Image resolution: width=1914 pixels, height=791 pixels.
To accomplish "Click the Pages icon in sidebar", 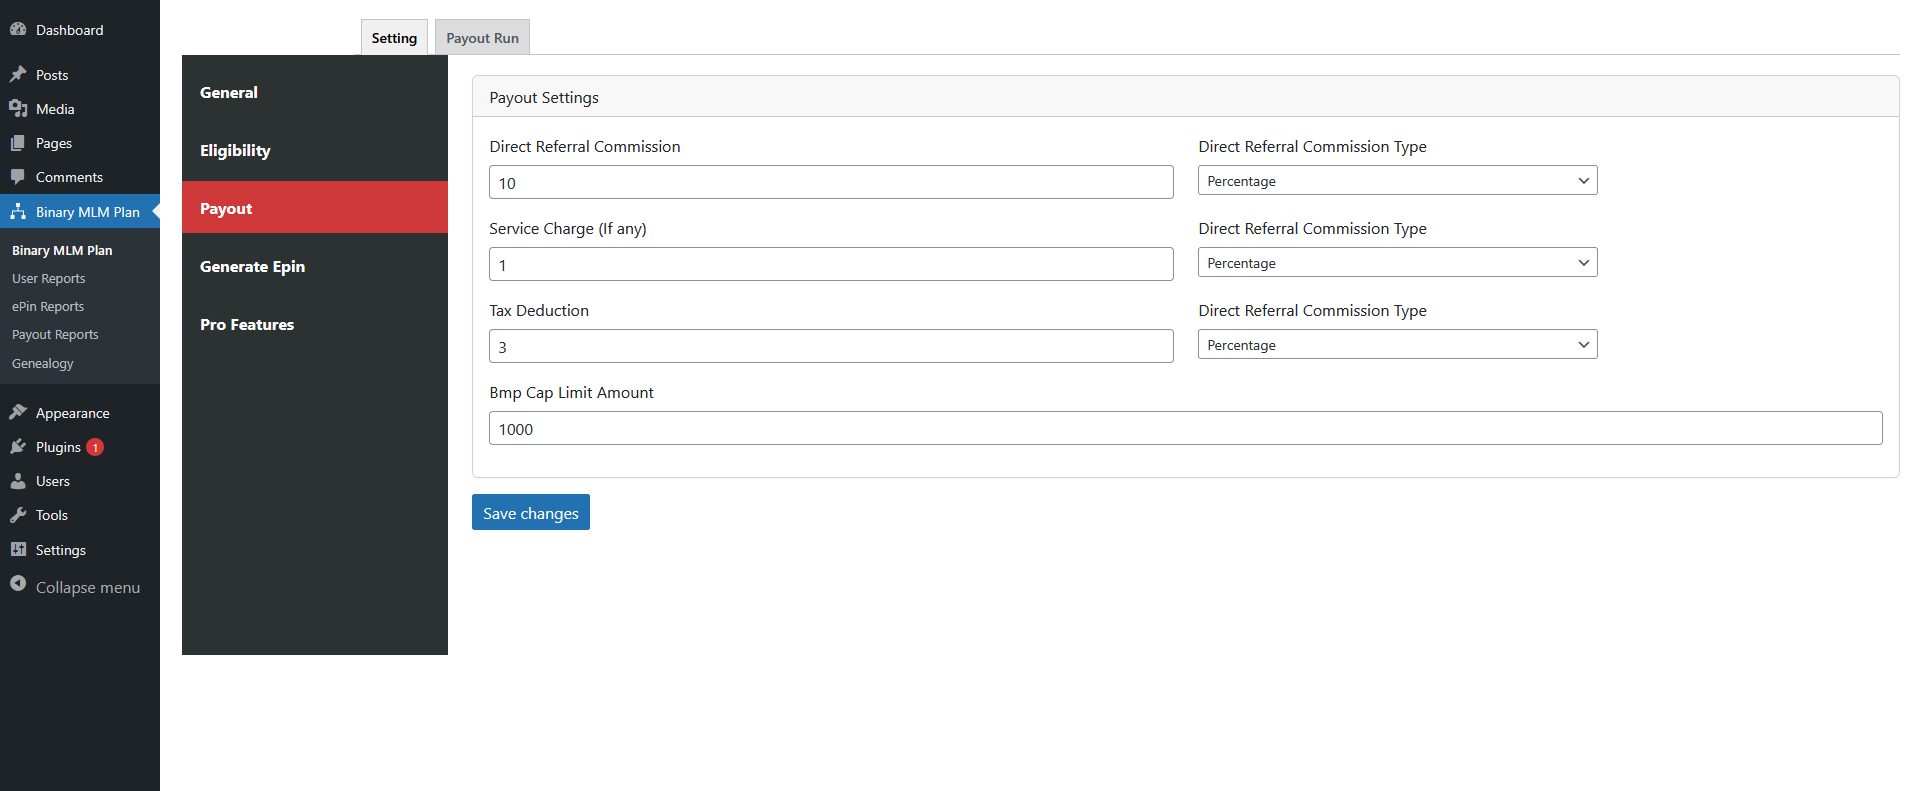I will pyautogui.click(x=18, y=143).
